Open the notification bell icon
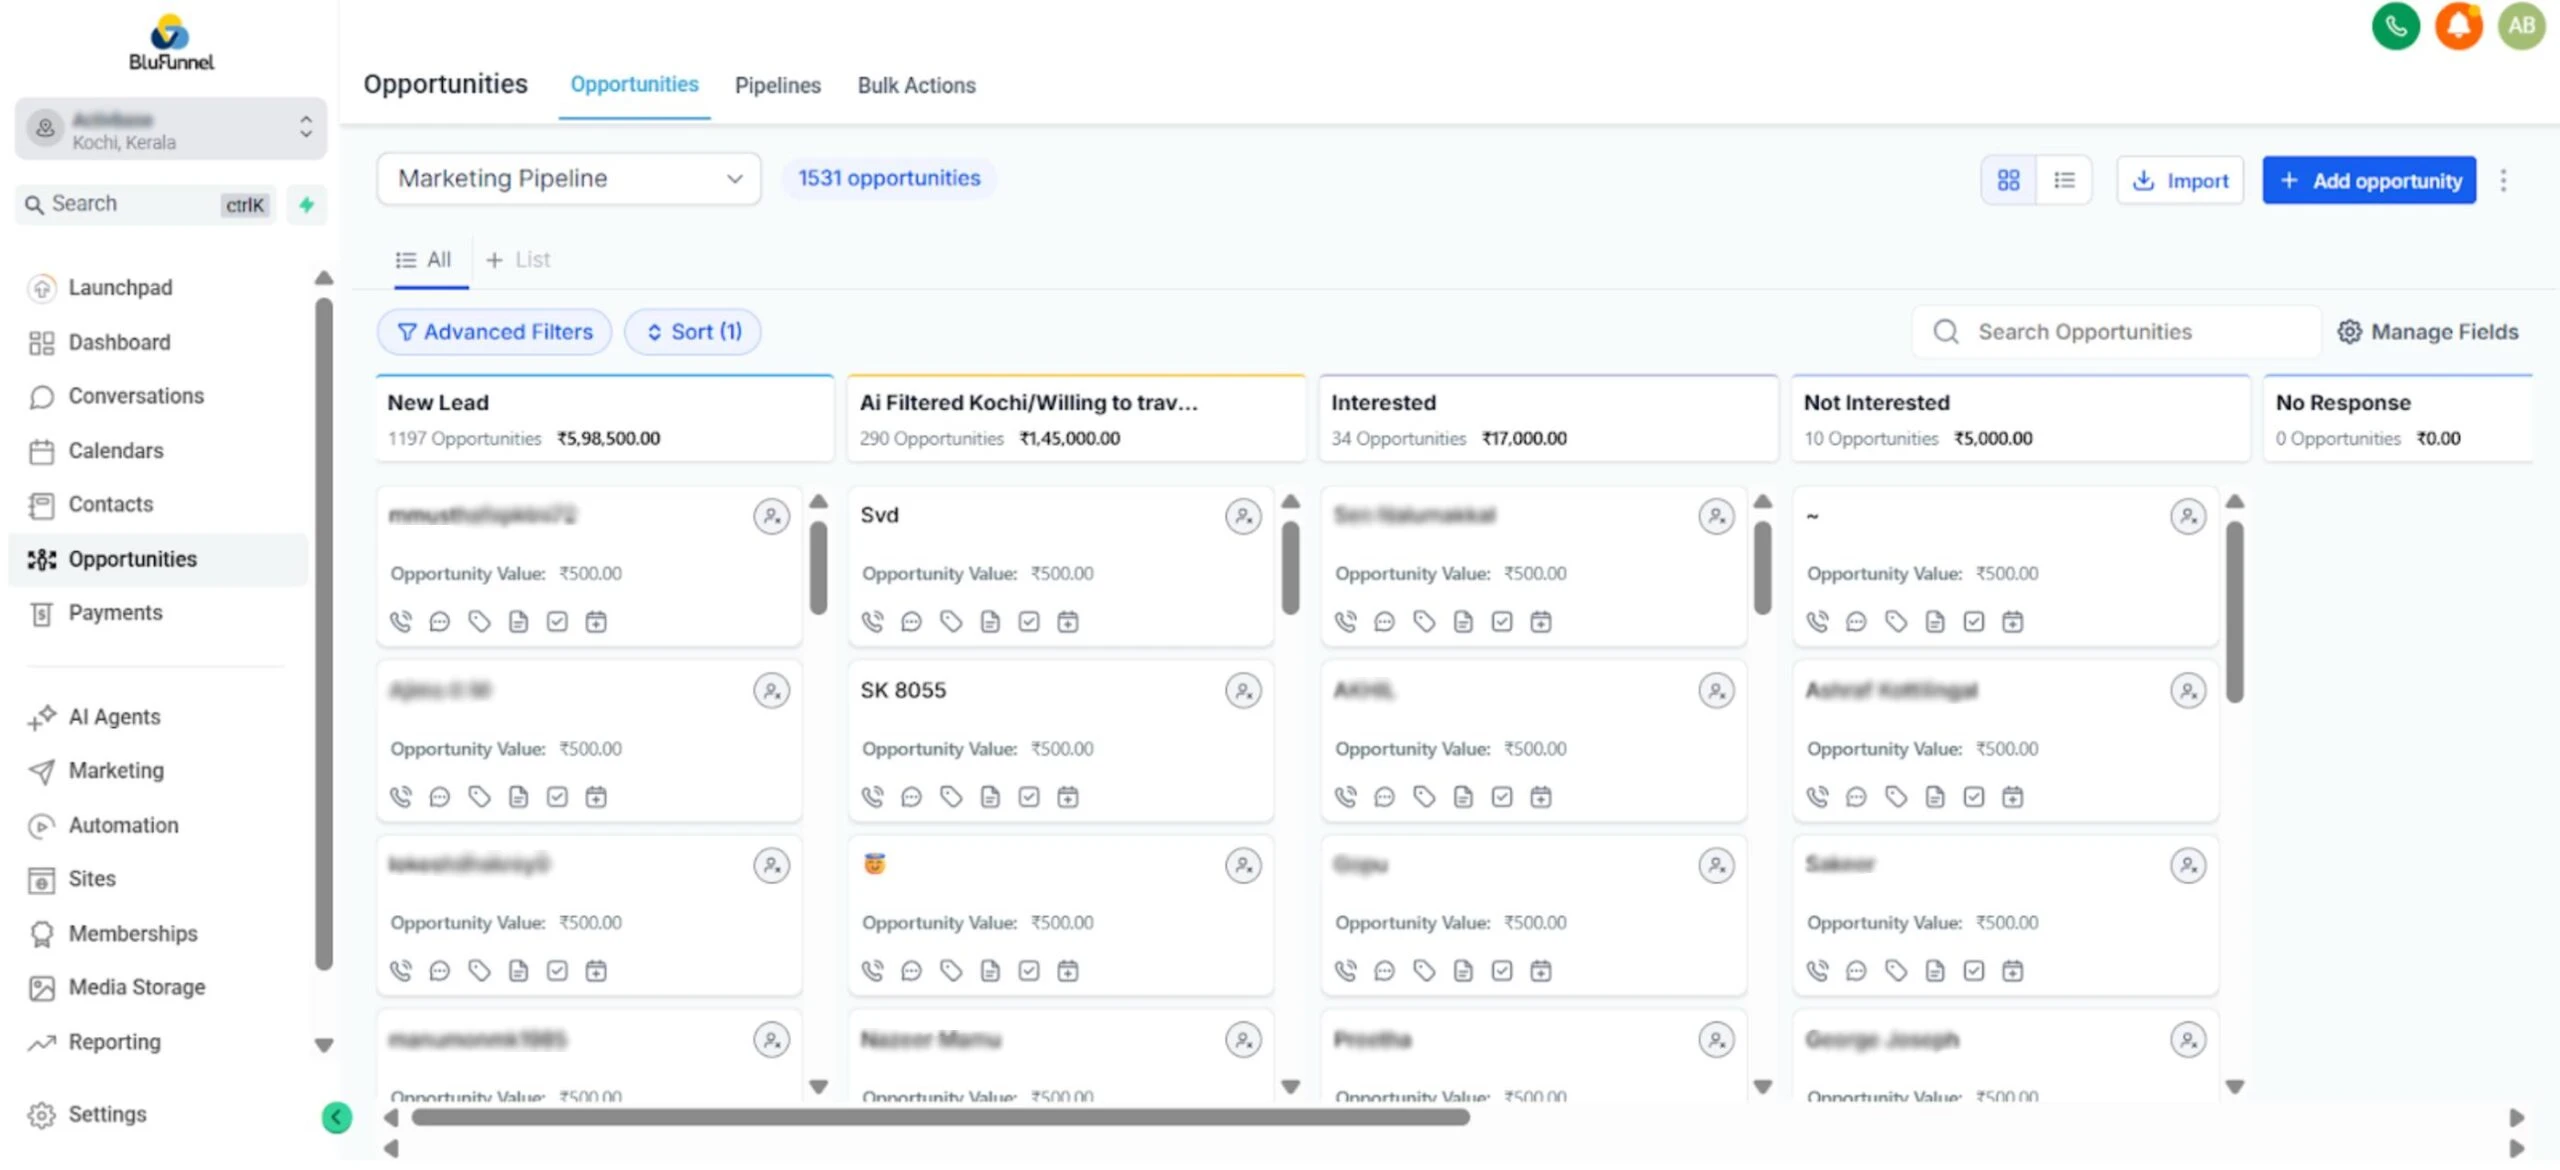This screenshot has width=2560, height=1170. (x=2459, y=26)
